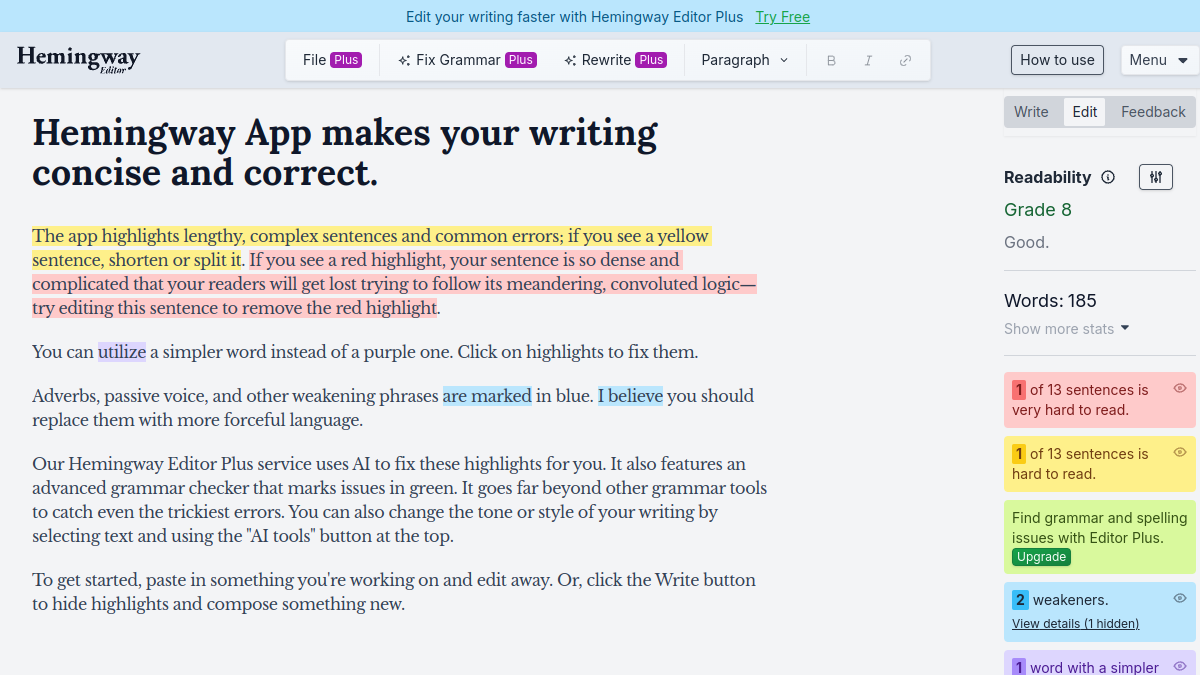
Task: Switch to the Edit tab
Action: click(1085, 112)
